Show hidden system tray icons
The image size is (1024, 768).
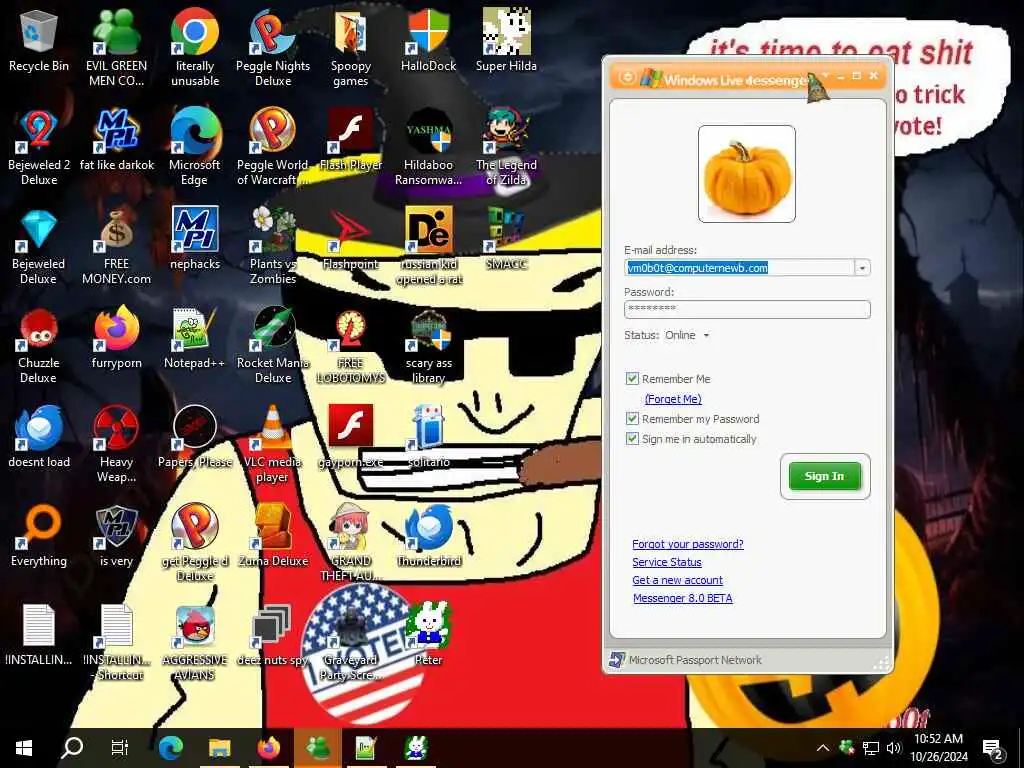[x=823, y=748]
